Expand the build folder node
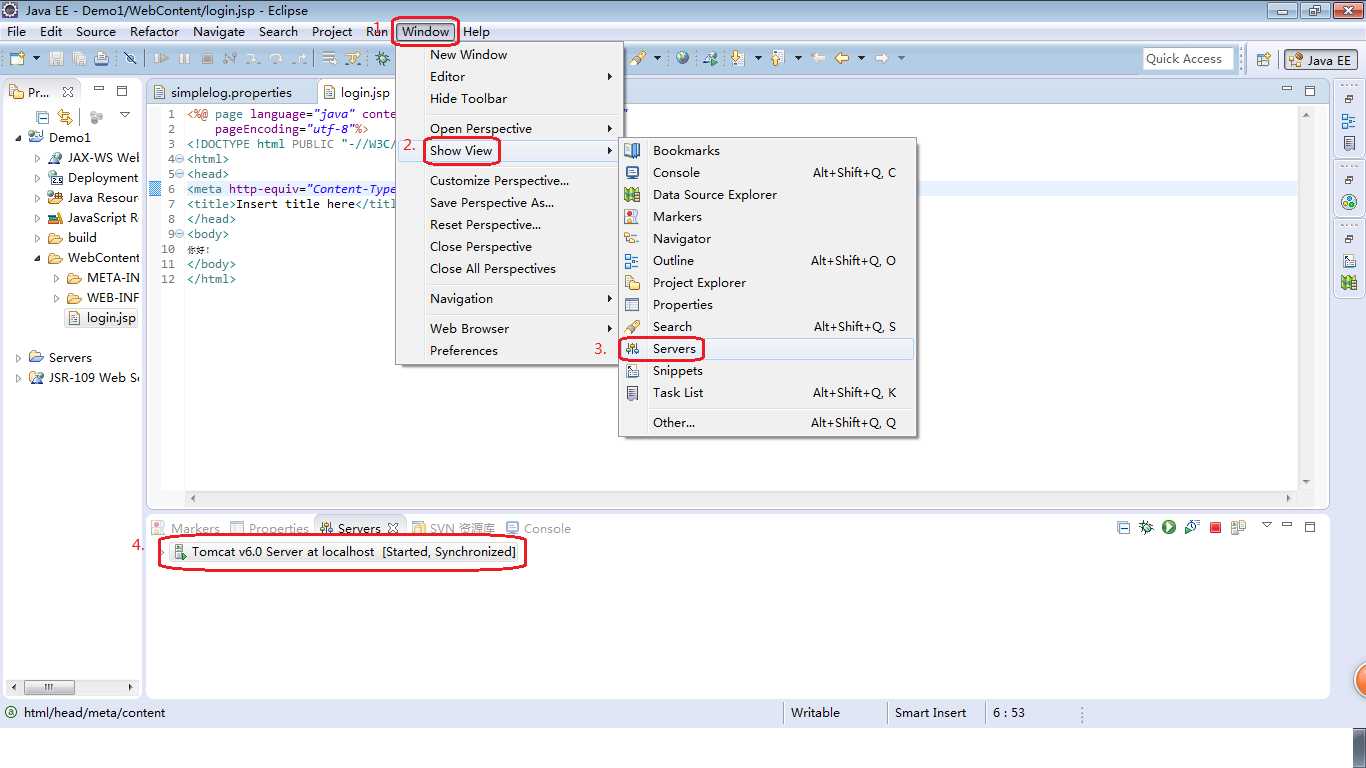Image resolution: width=1366 pixels, height=768 pixels. (x=38, y=237)
